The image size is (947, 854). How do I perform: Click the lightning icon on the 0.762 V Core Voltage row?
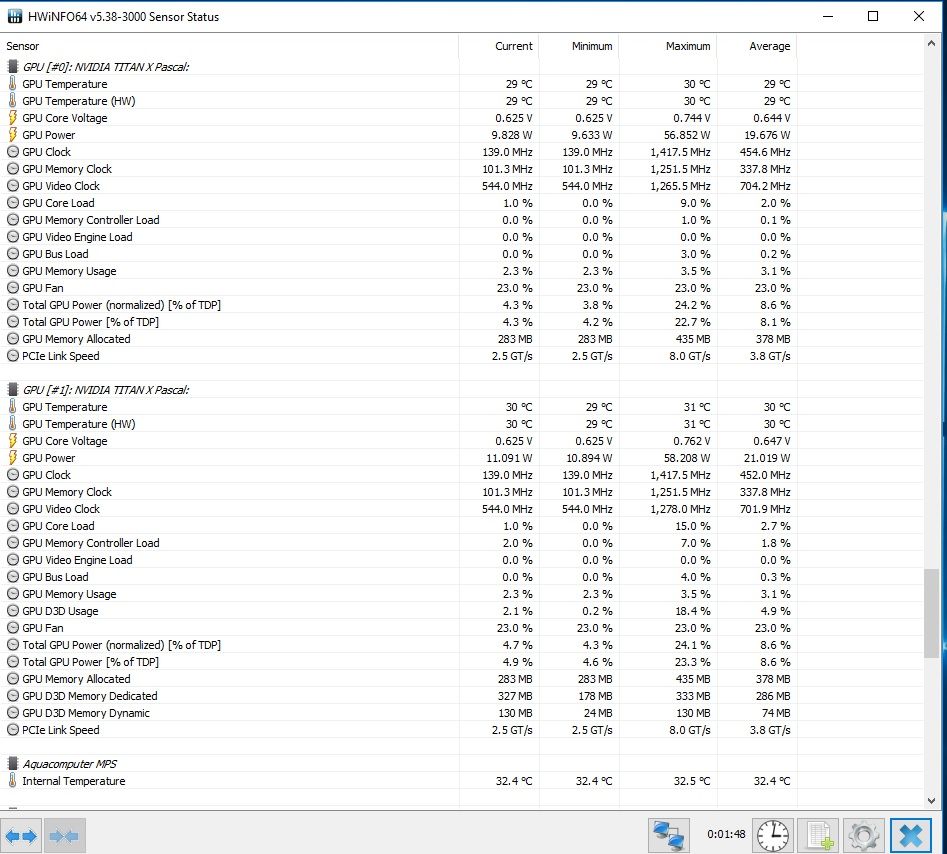(13, 441)
